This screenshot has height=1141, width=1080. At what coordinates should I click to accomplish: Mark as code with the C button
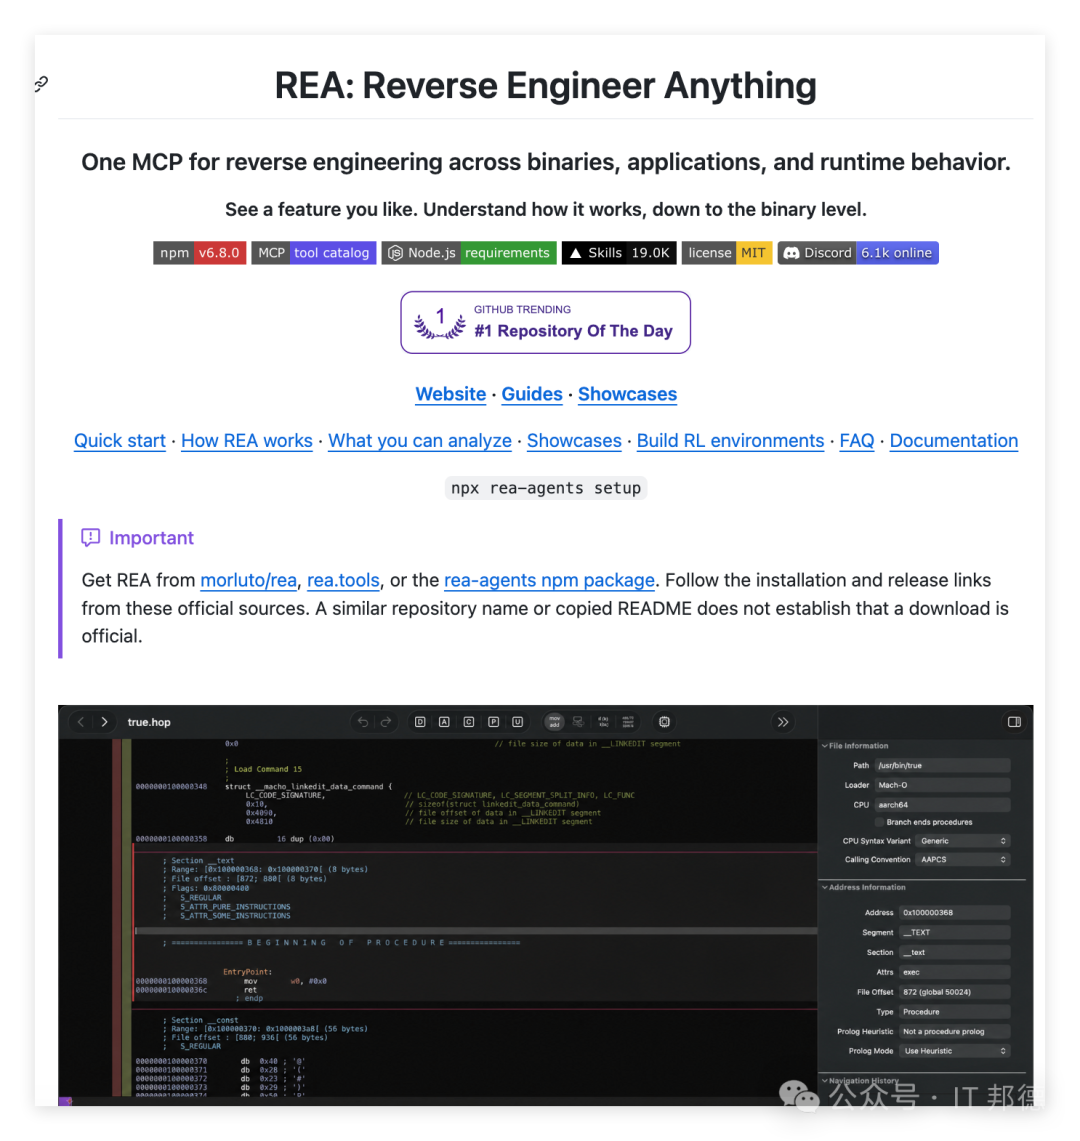pyautogui.click(x=469, y=722)
